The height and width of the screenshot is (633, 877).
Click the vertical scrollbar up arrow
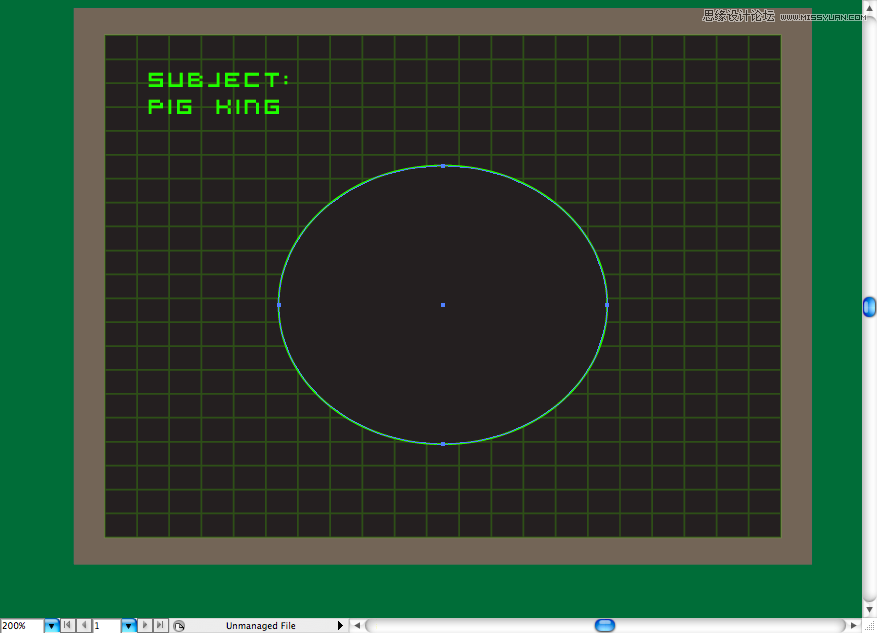pyautogui.click(x=869, y=8)
